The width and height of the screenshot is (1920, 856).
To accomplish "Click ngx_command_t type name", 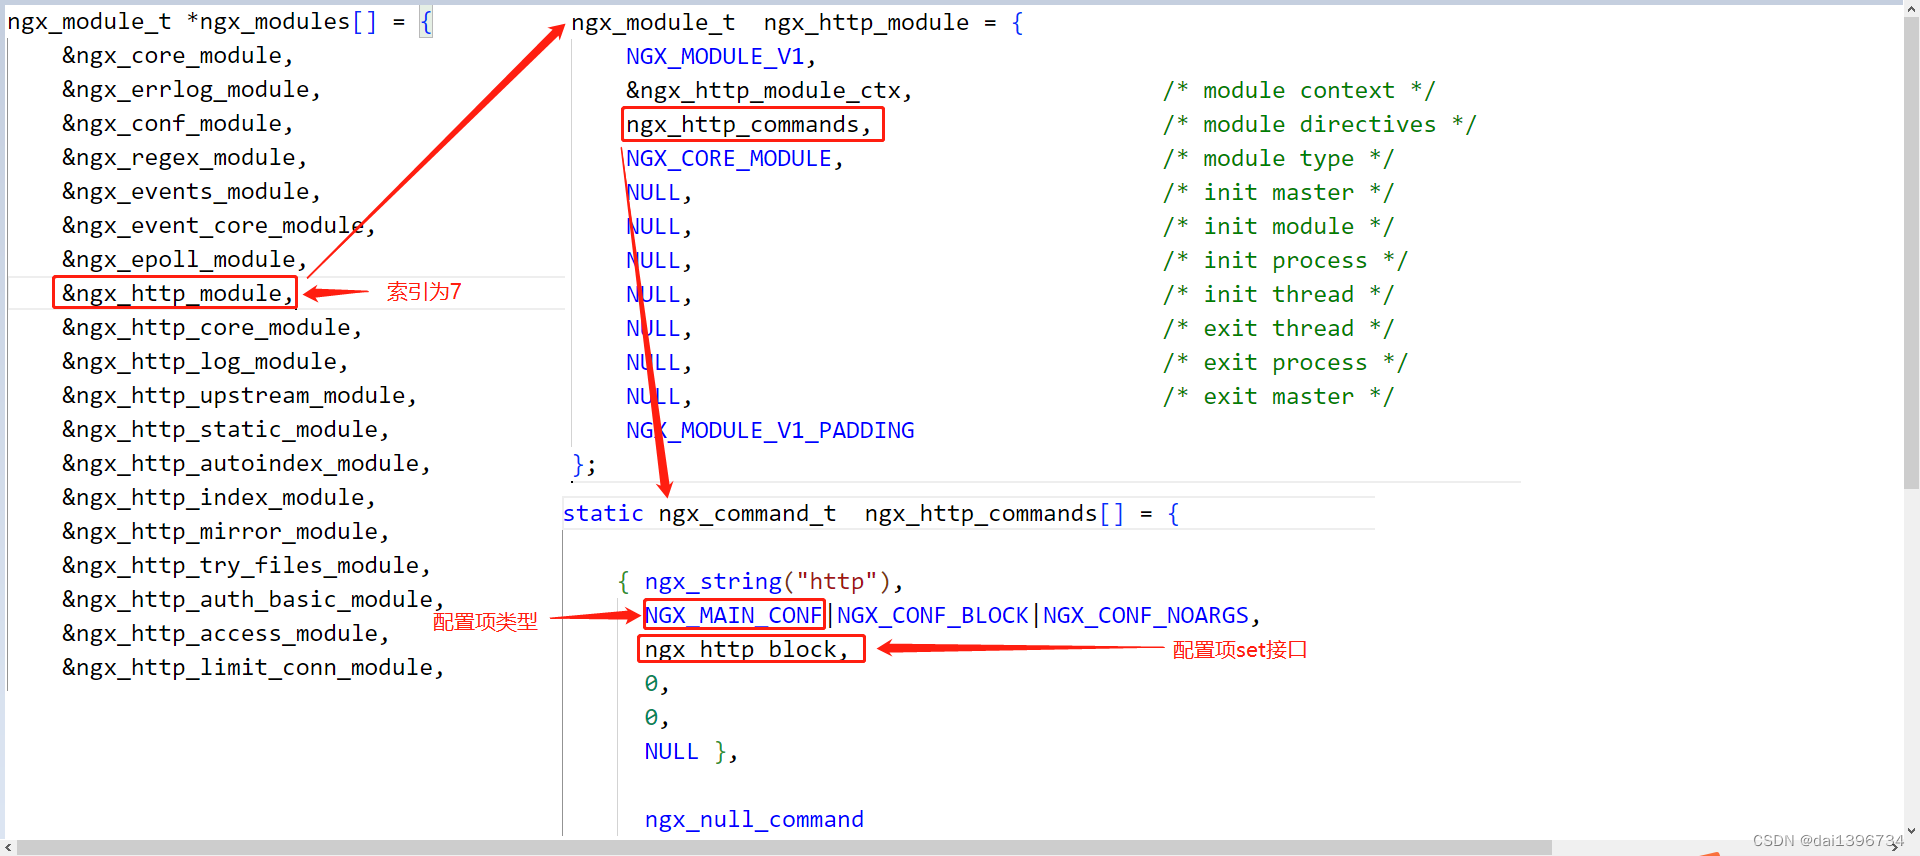I will click(x=747, y=513).
